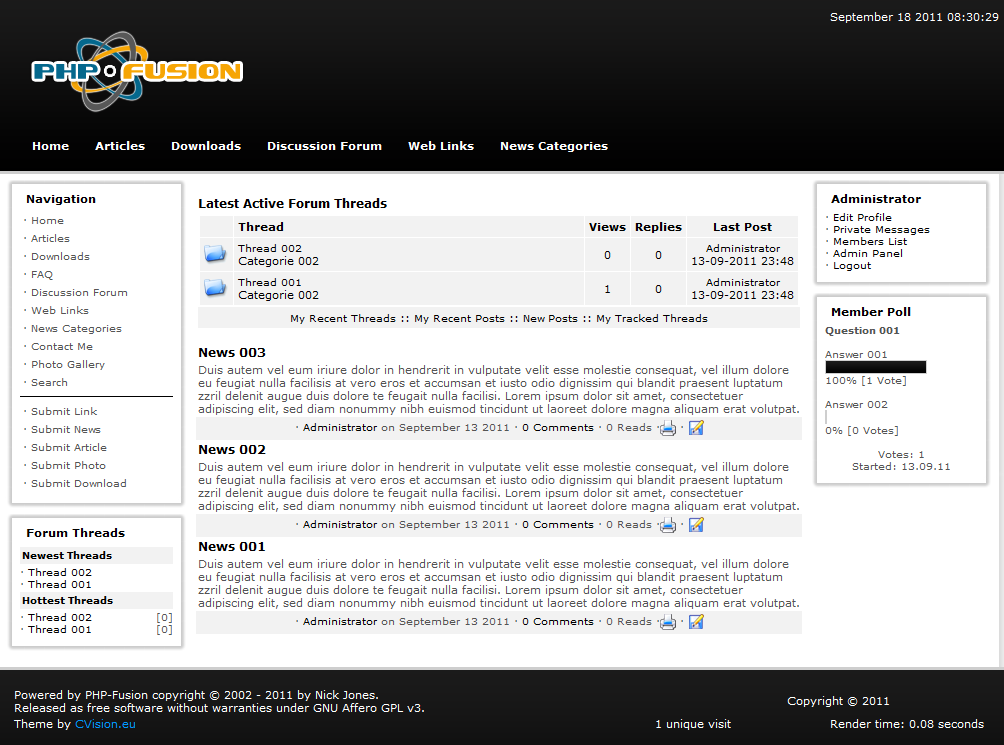This screenshot has width=1004, height=745.
Task: Click the printer icon under News 001
Action: pyautogui.click(x=668, y=622)
